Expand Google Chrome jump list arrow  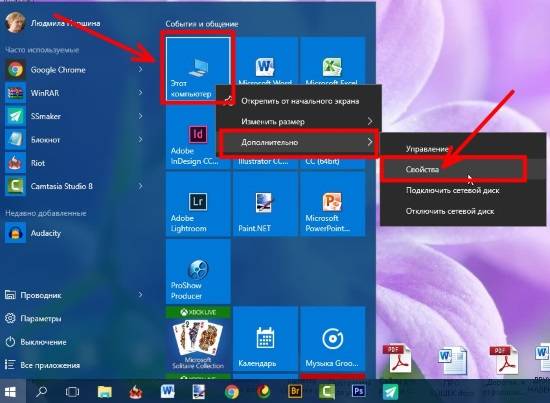140,69
